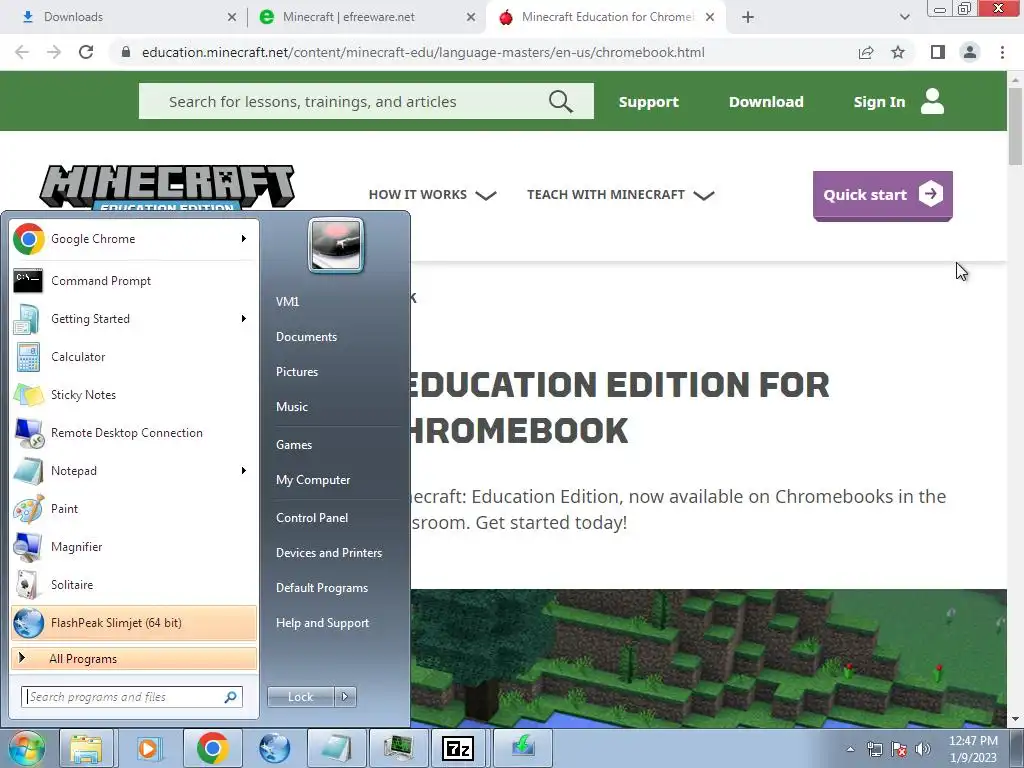Open Solitaire from Start menu

(x=133, y=584)
